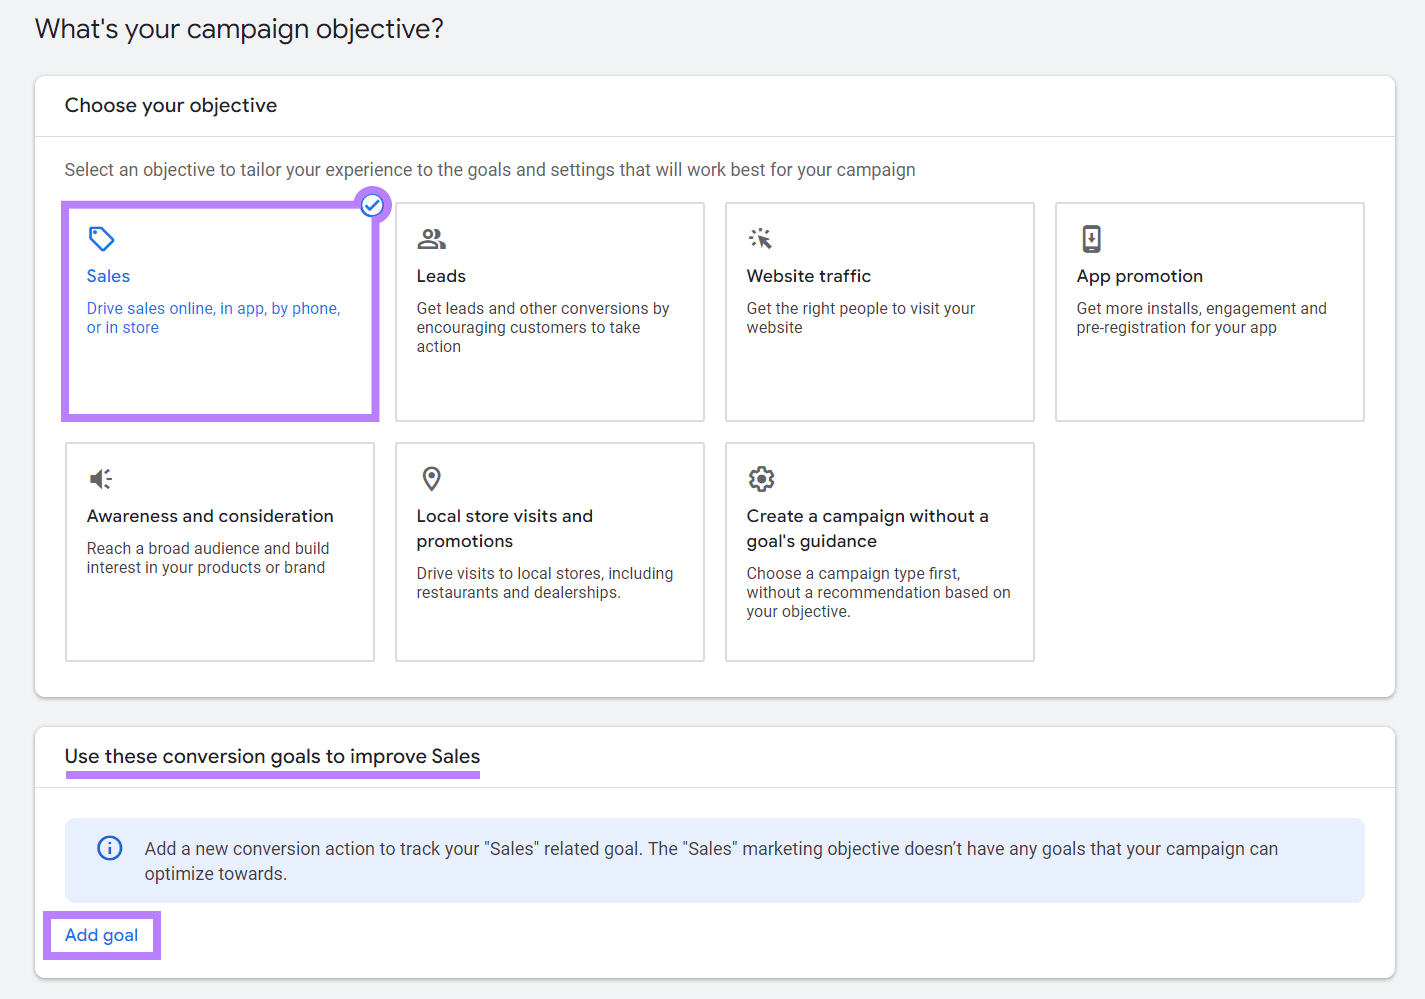
Task: Click the Drive sales online description link
Action: coord(213,317)
